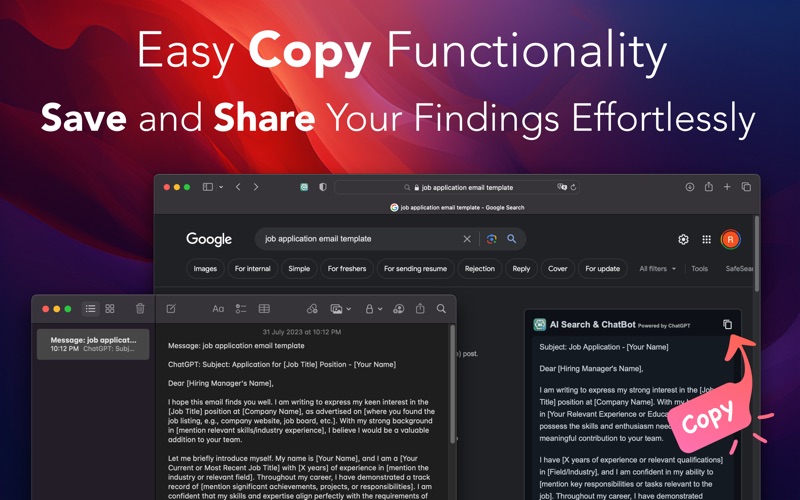Toggle the Safari sidebar

(208, 187)
